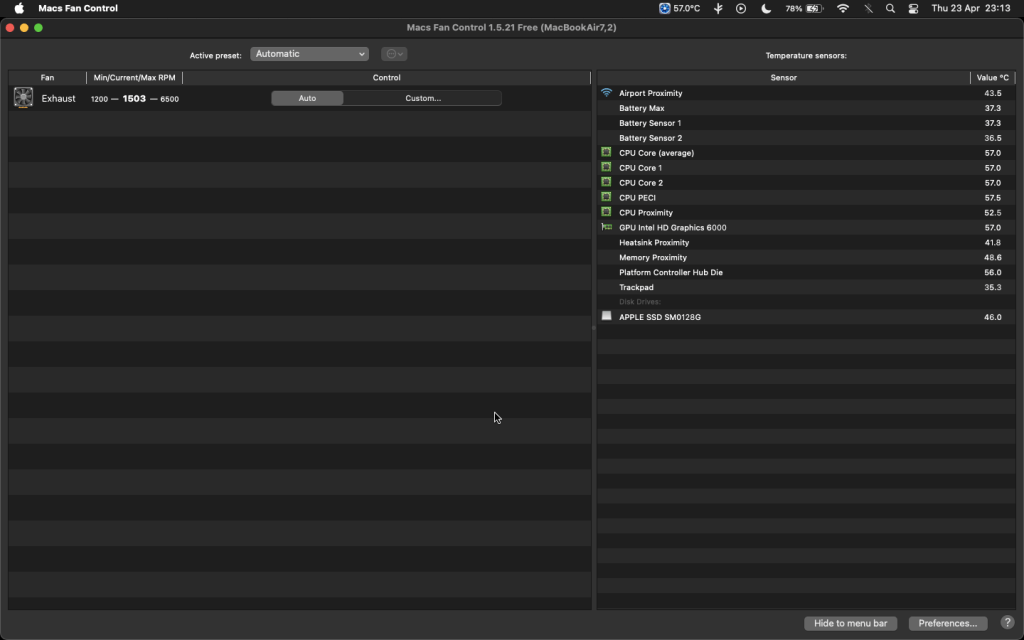Expand the preset options ellipsis menu
This screenshot has width=1024, height=640.
[x=394, y=54]
